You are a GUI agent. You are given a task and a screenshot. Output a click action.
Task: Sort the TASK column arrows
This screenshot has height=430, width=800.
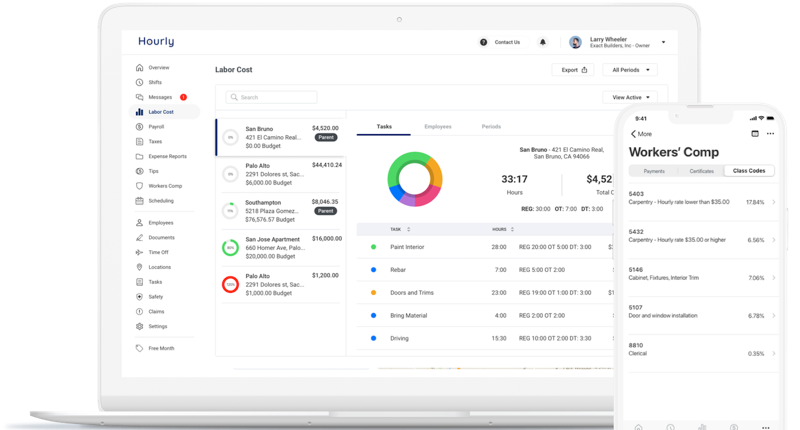pos(409,230)
